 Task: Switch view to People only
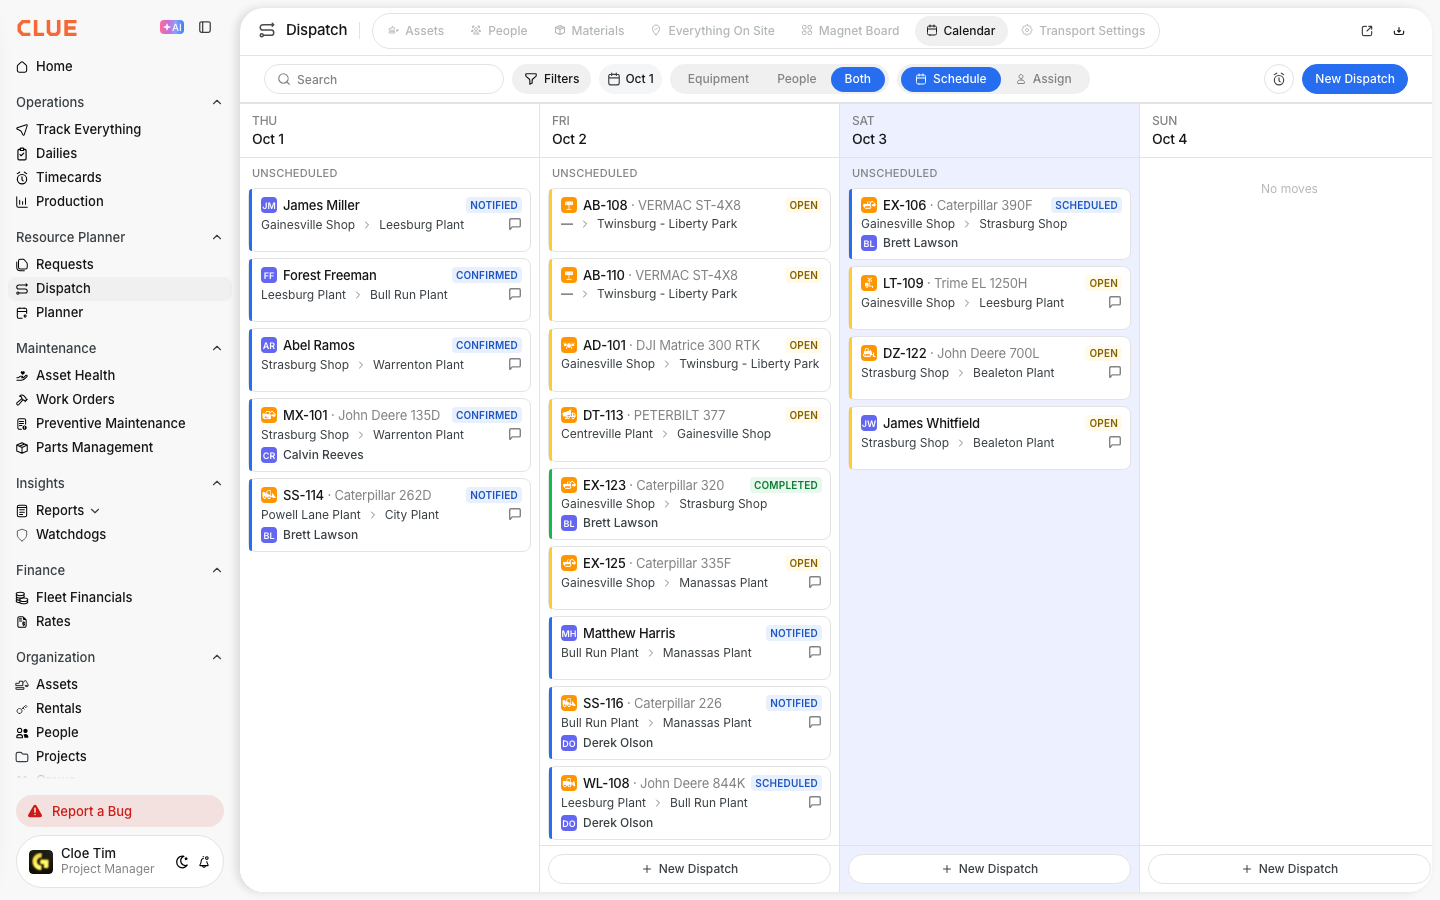[797, 79]
